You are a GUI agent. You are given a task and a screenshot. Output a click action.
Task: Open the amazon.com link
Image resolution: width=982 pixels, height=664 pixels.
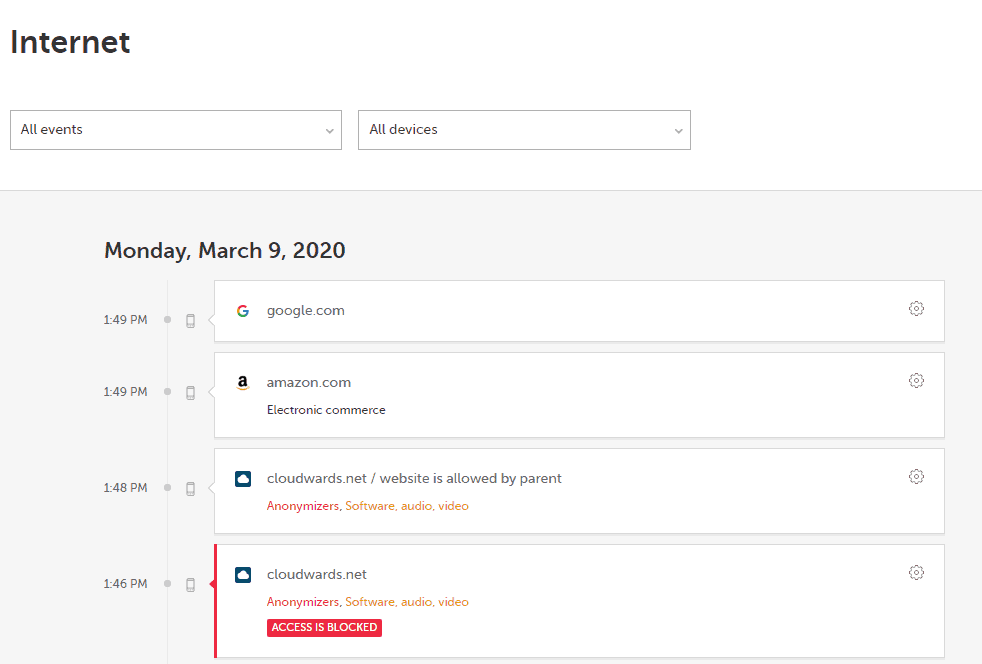[309, 382]
